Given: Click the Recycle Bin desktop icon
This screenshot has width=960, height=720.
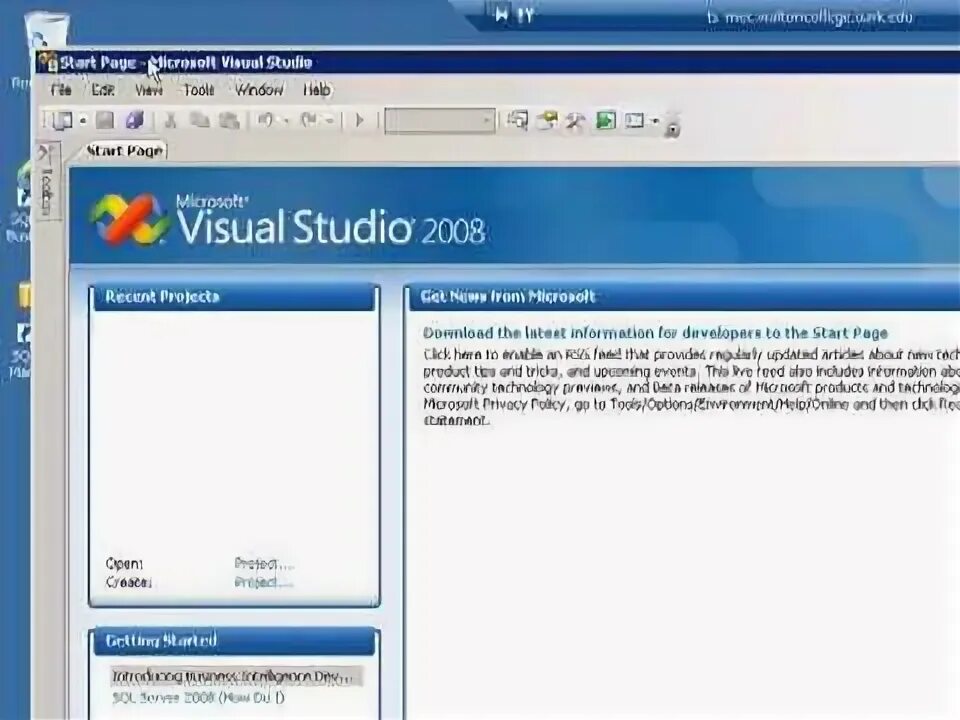Looking at the screenshot, I should 46,32.
